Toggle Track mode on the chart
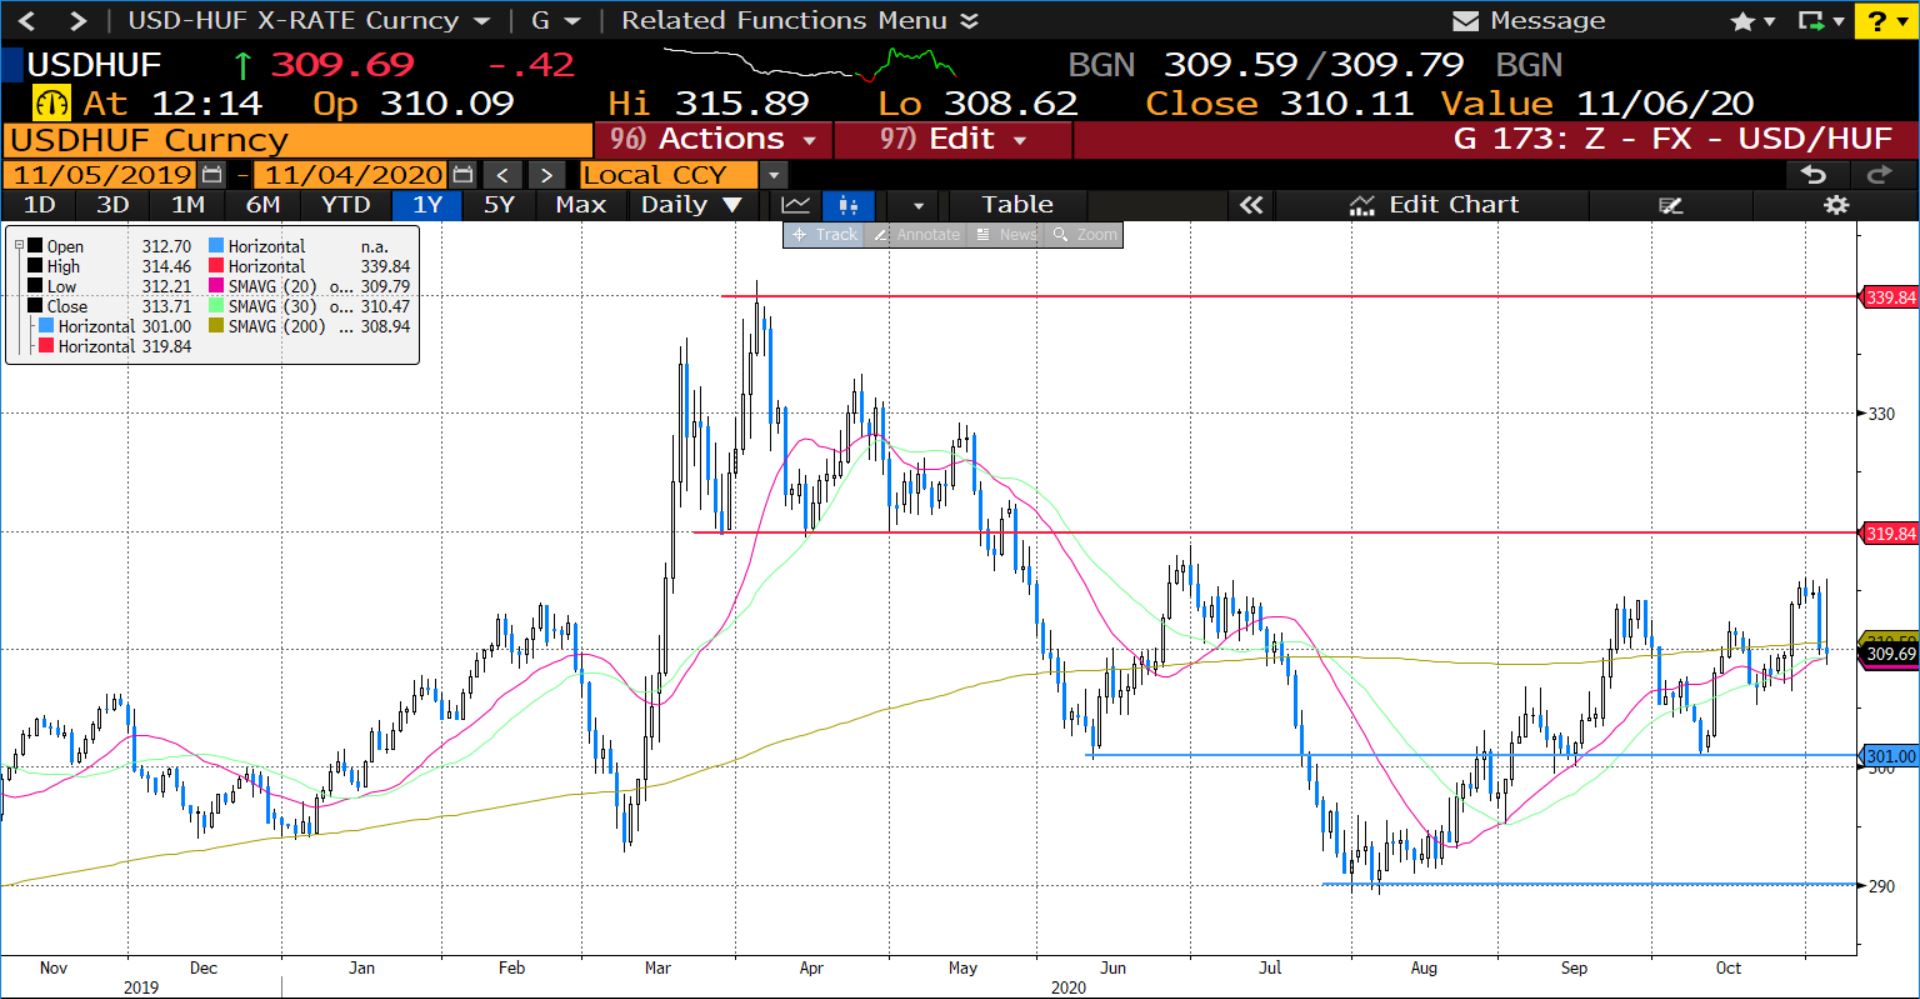Screen dimensions: 1920x999 [824, 235]
